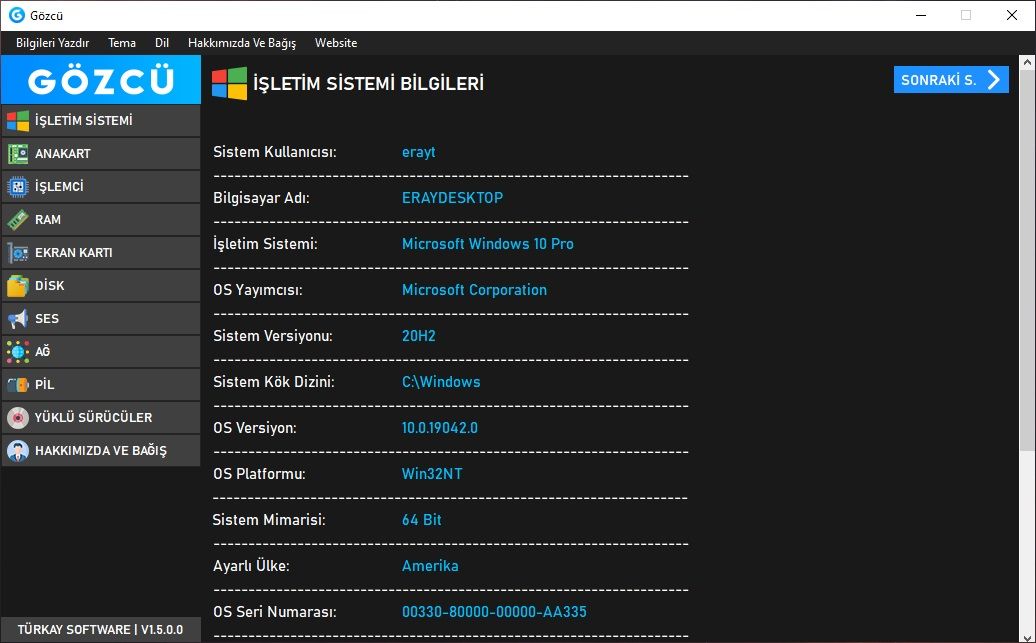The width and height of the screenshot is (1036, 643).
Task: Click the value Microsoft Corporation
Action: pos(474,290)
